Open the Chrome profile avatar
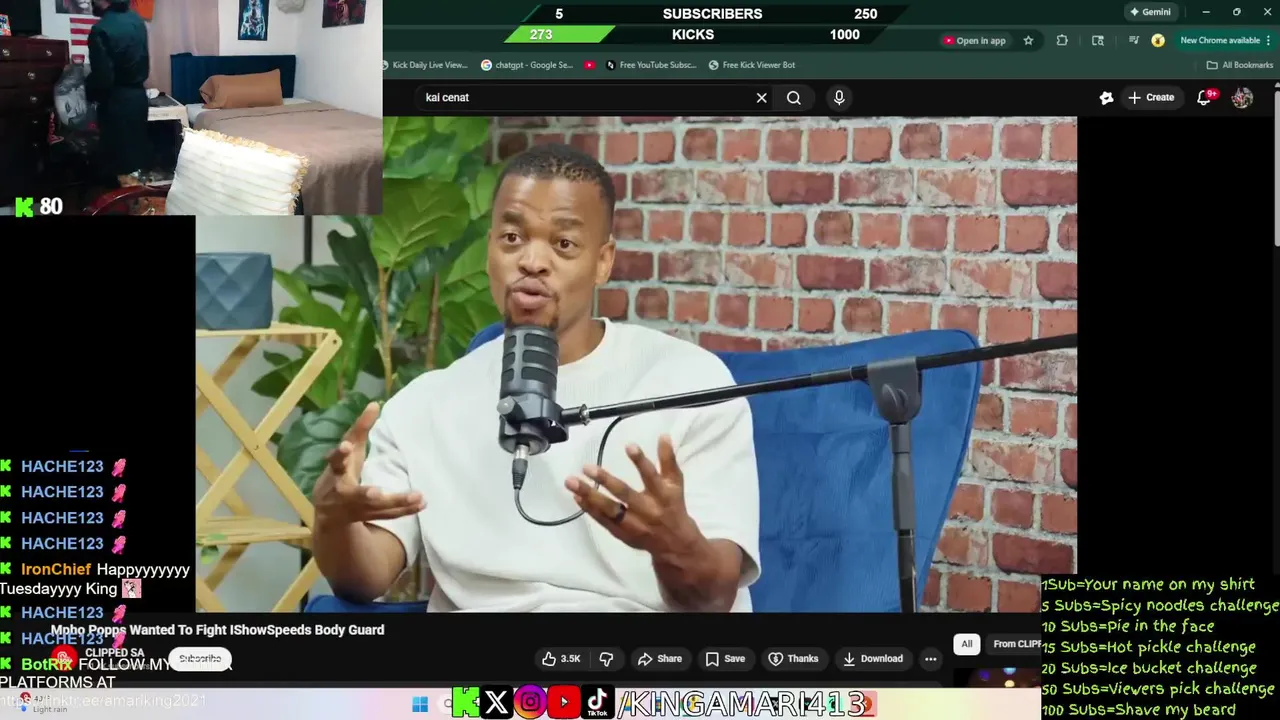 [1158, 41]
